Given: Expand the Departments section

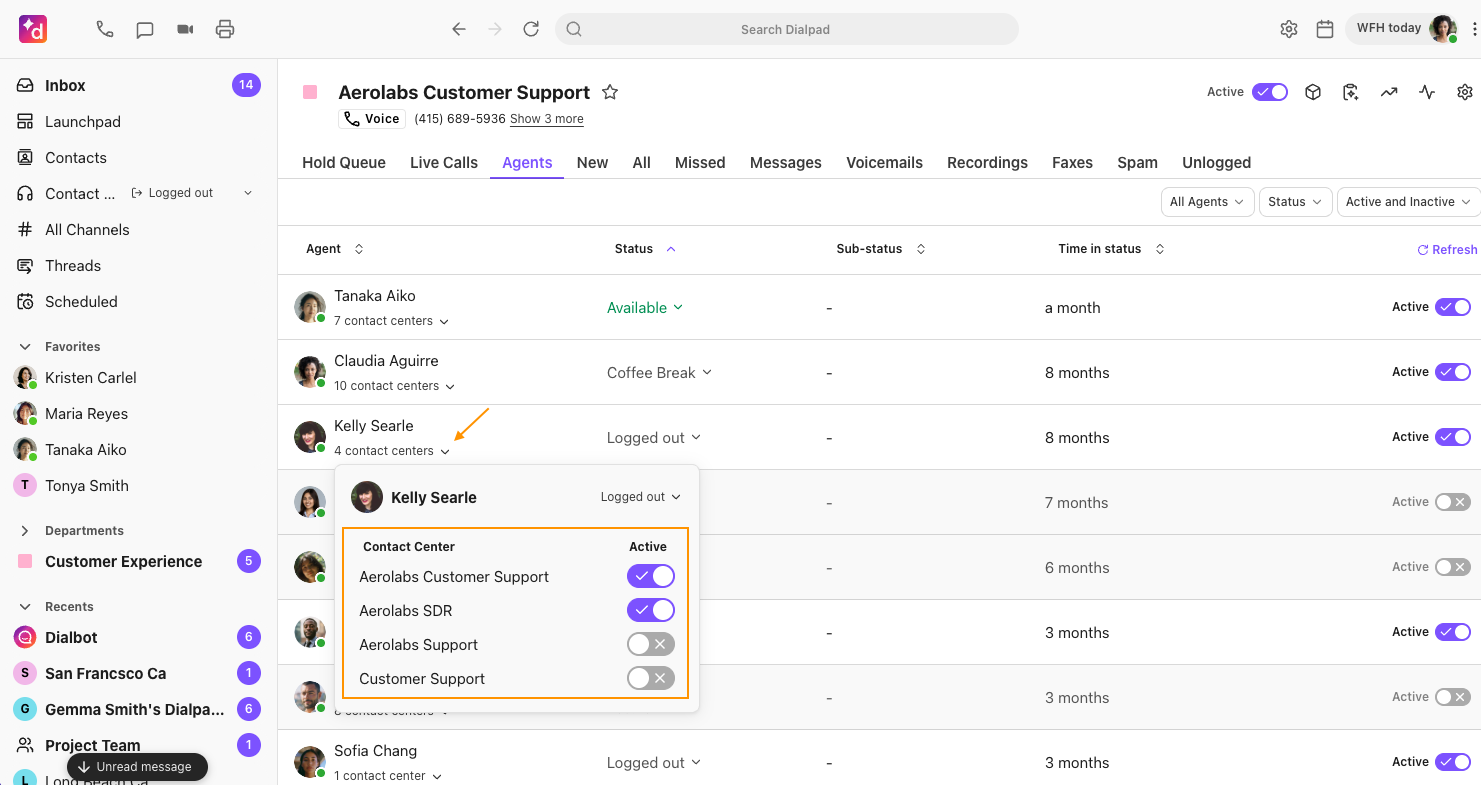Looking at the screenshot, I should point(25,530).
